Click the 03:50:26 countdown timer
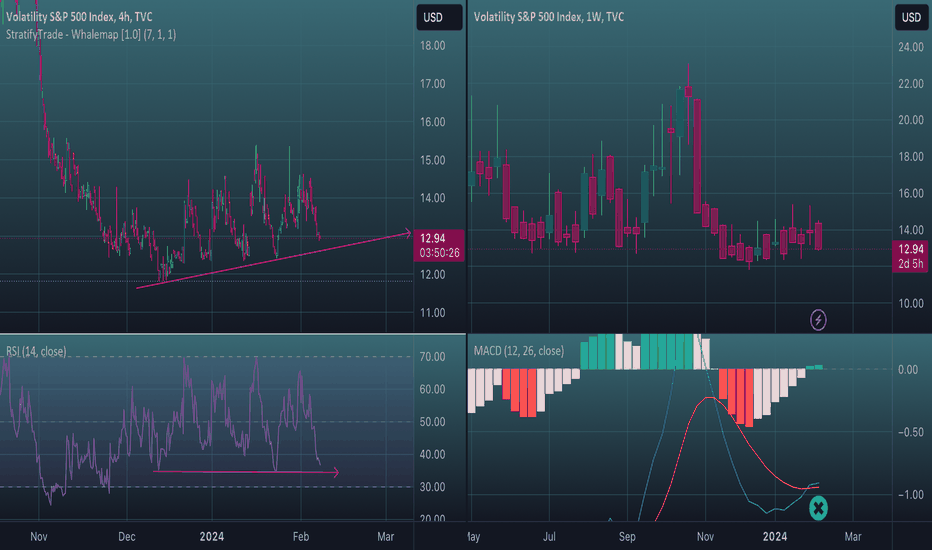 pos(439,253)
